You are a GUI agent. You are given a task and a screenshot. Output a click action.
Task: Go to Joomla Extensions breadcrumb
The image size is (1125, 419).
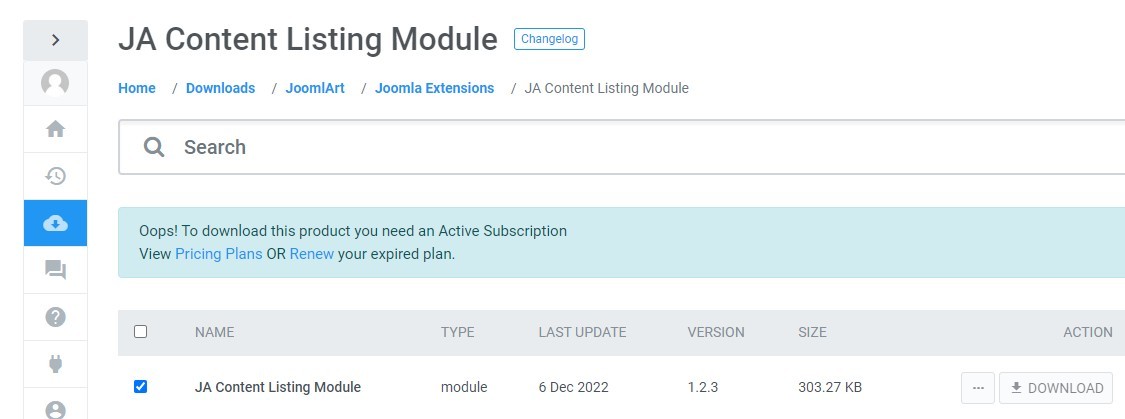click(434, 88)
